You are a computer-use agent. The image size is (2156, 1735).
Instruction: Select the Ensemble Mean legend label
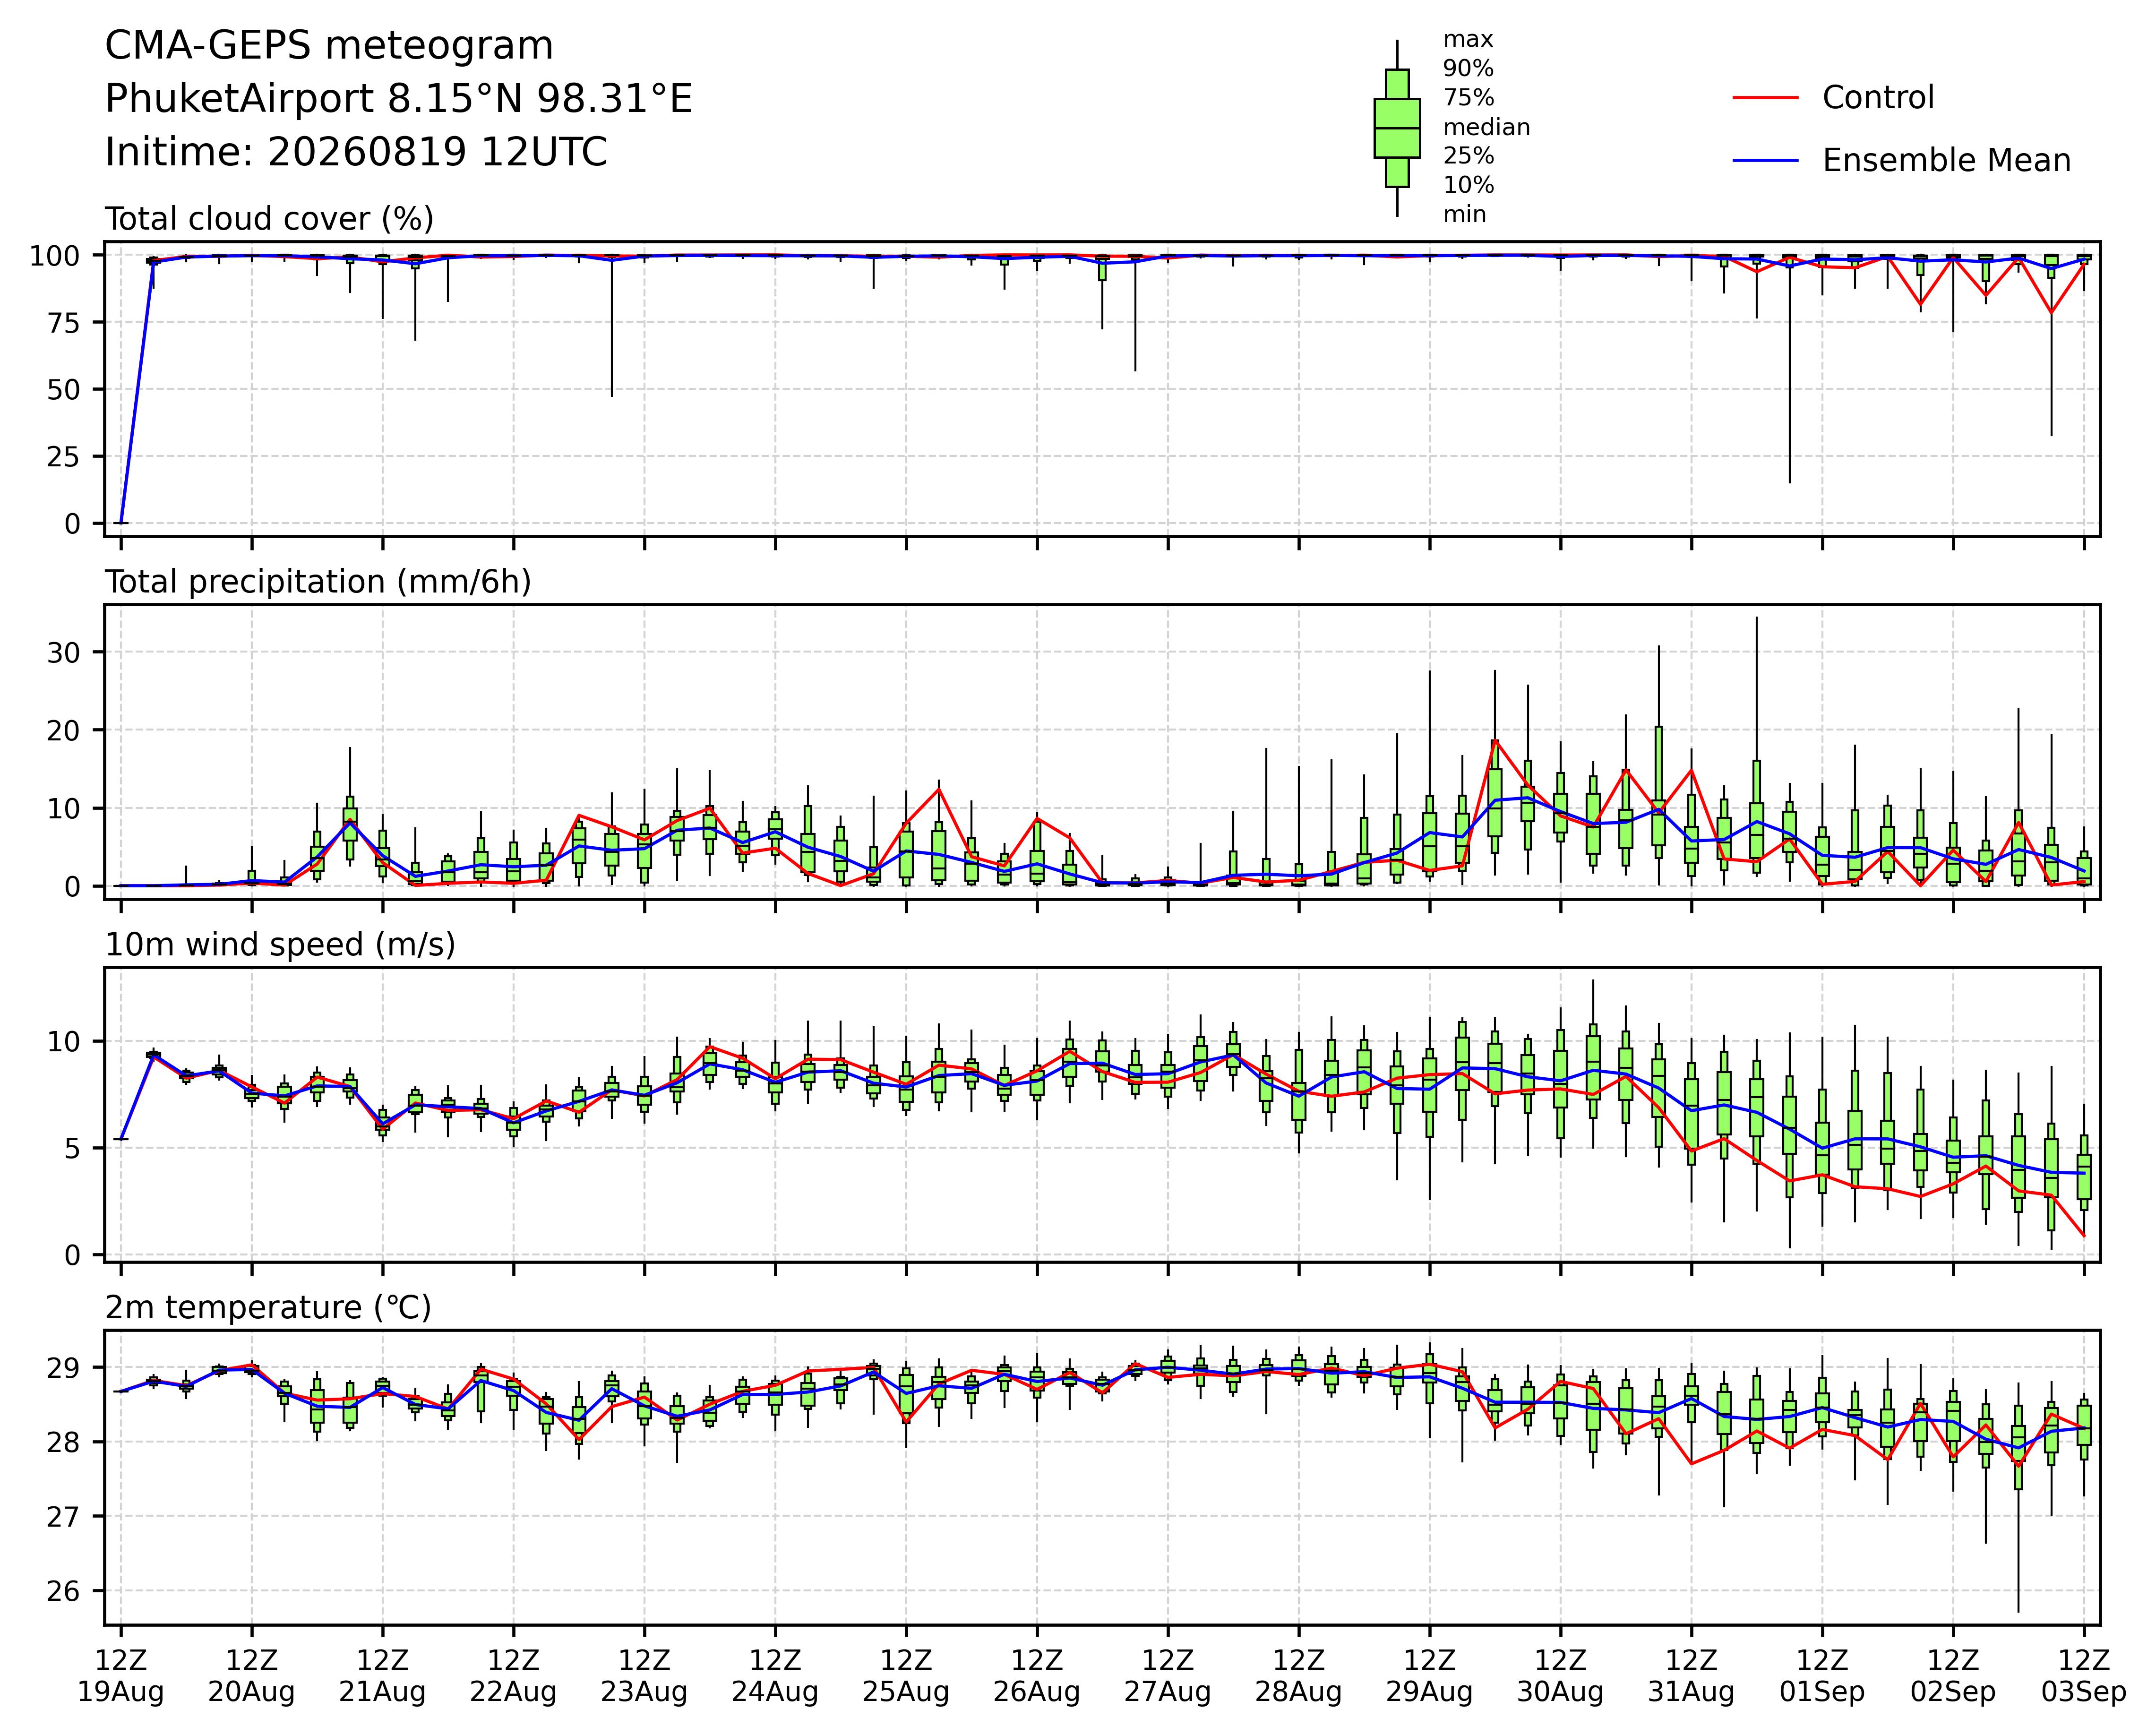tap(1946, 161)
